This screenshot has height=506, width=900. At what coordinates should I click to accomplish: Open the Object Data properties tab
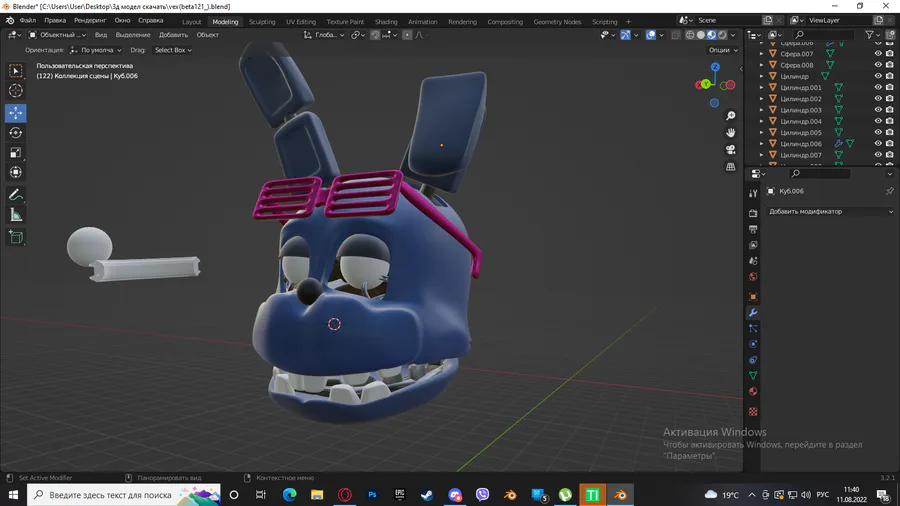pyautogui.click(x=753, y=375)
